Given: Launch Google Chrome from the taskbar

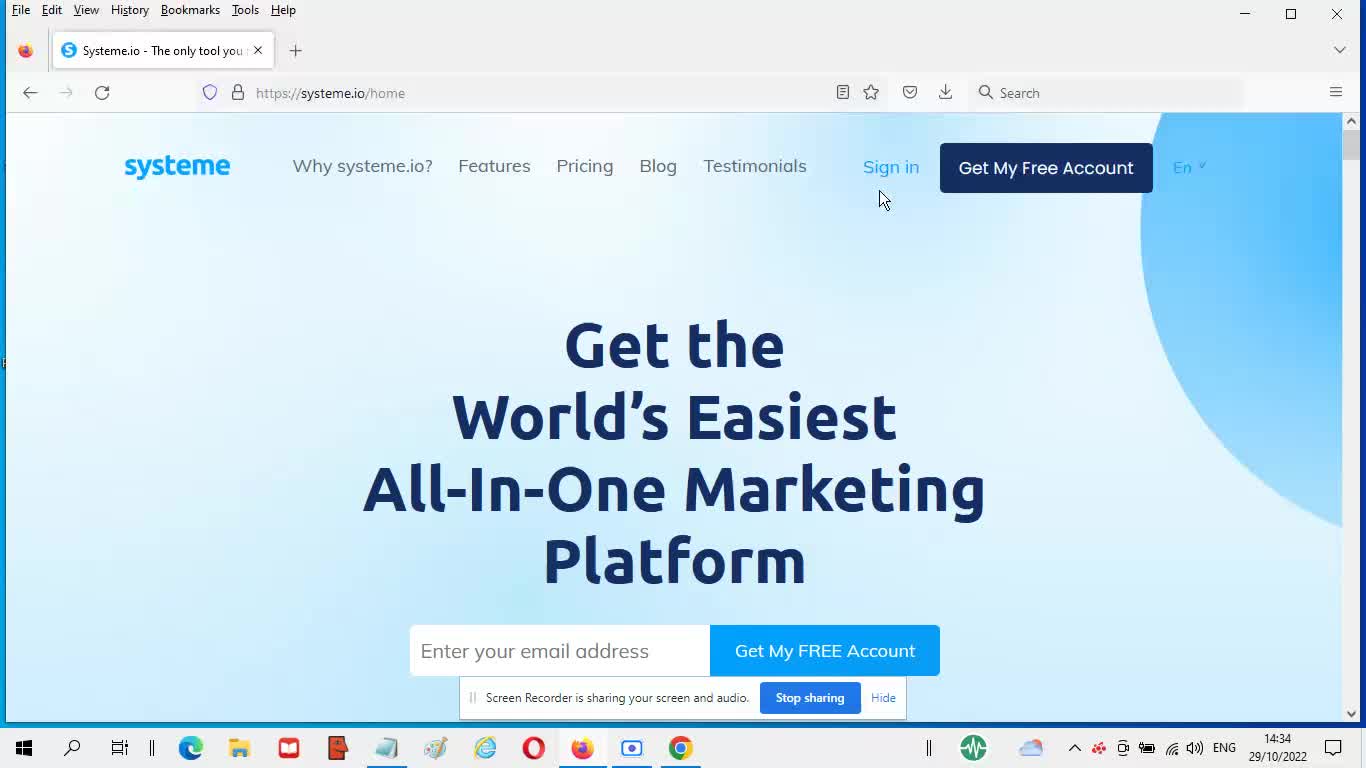Looking at the screenshot, I should coord(681,748).
